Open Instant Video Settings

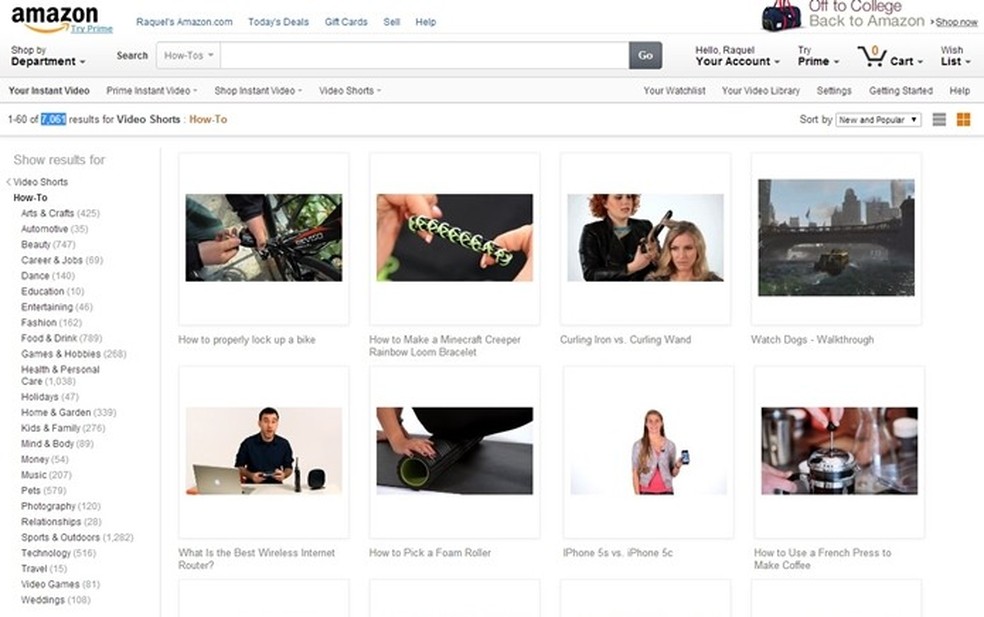[834, 90]
